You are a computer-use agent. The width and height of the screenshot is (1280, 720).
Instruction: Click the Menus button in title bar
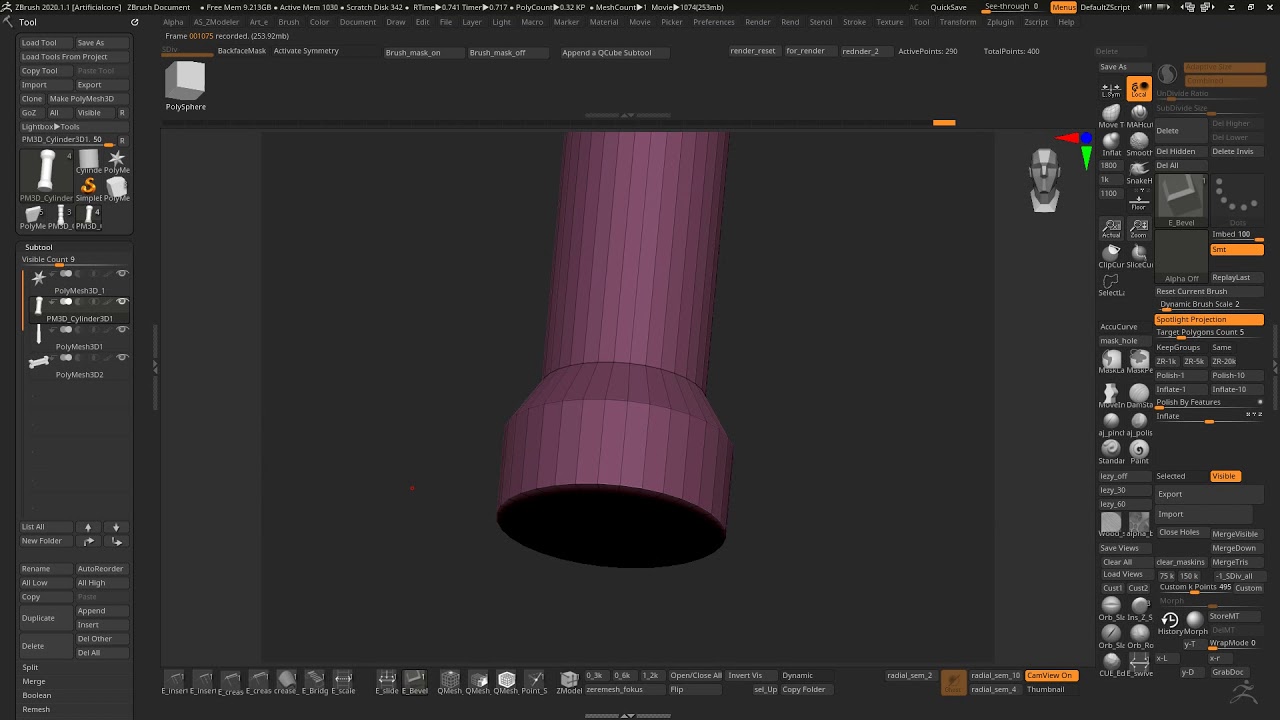tap(1063, 7)
